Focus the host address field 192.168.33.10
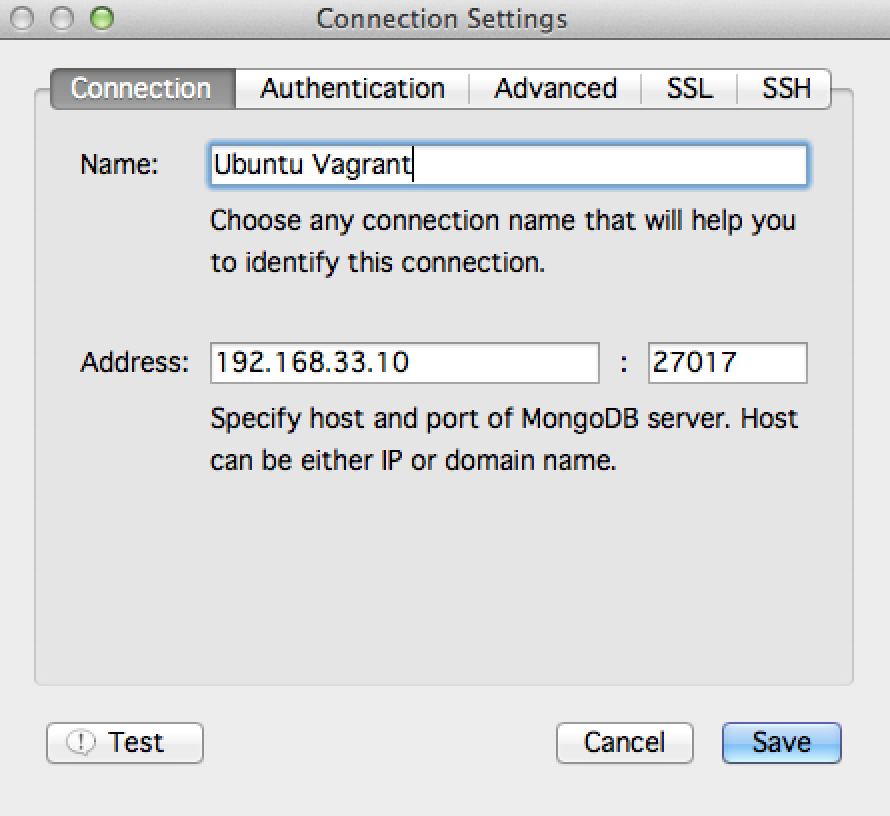Screen dimensions: 890x816 (x=404, y=363)
